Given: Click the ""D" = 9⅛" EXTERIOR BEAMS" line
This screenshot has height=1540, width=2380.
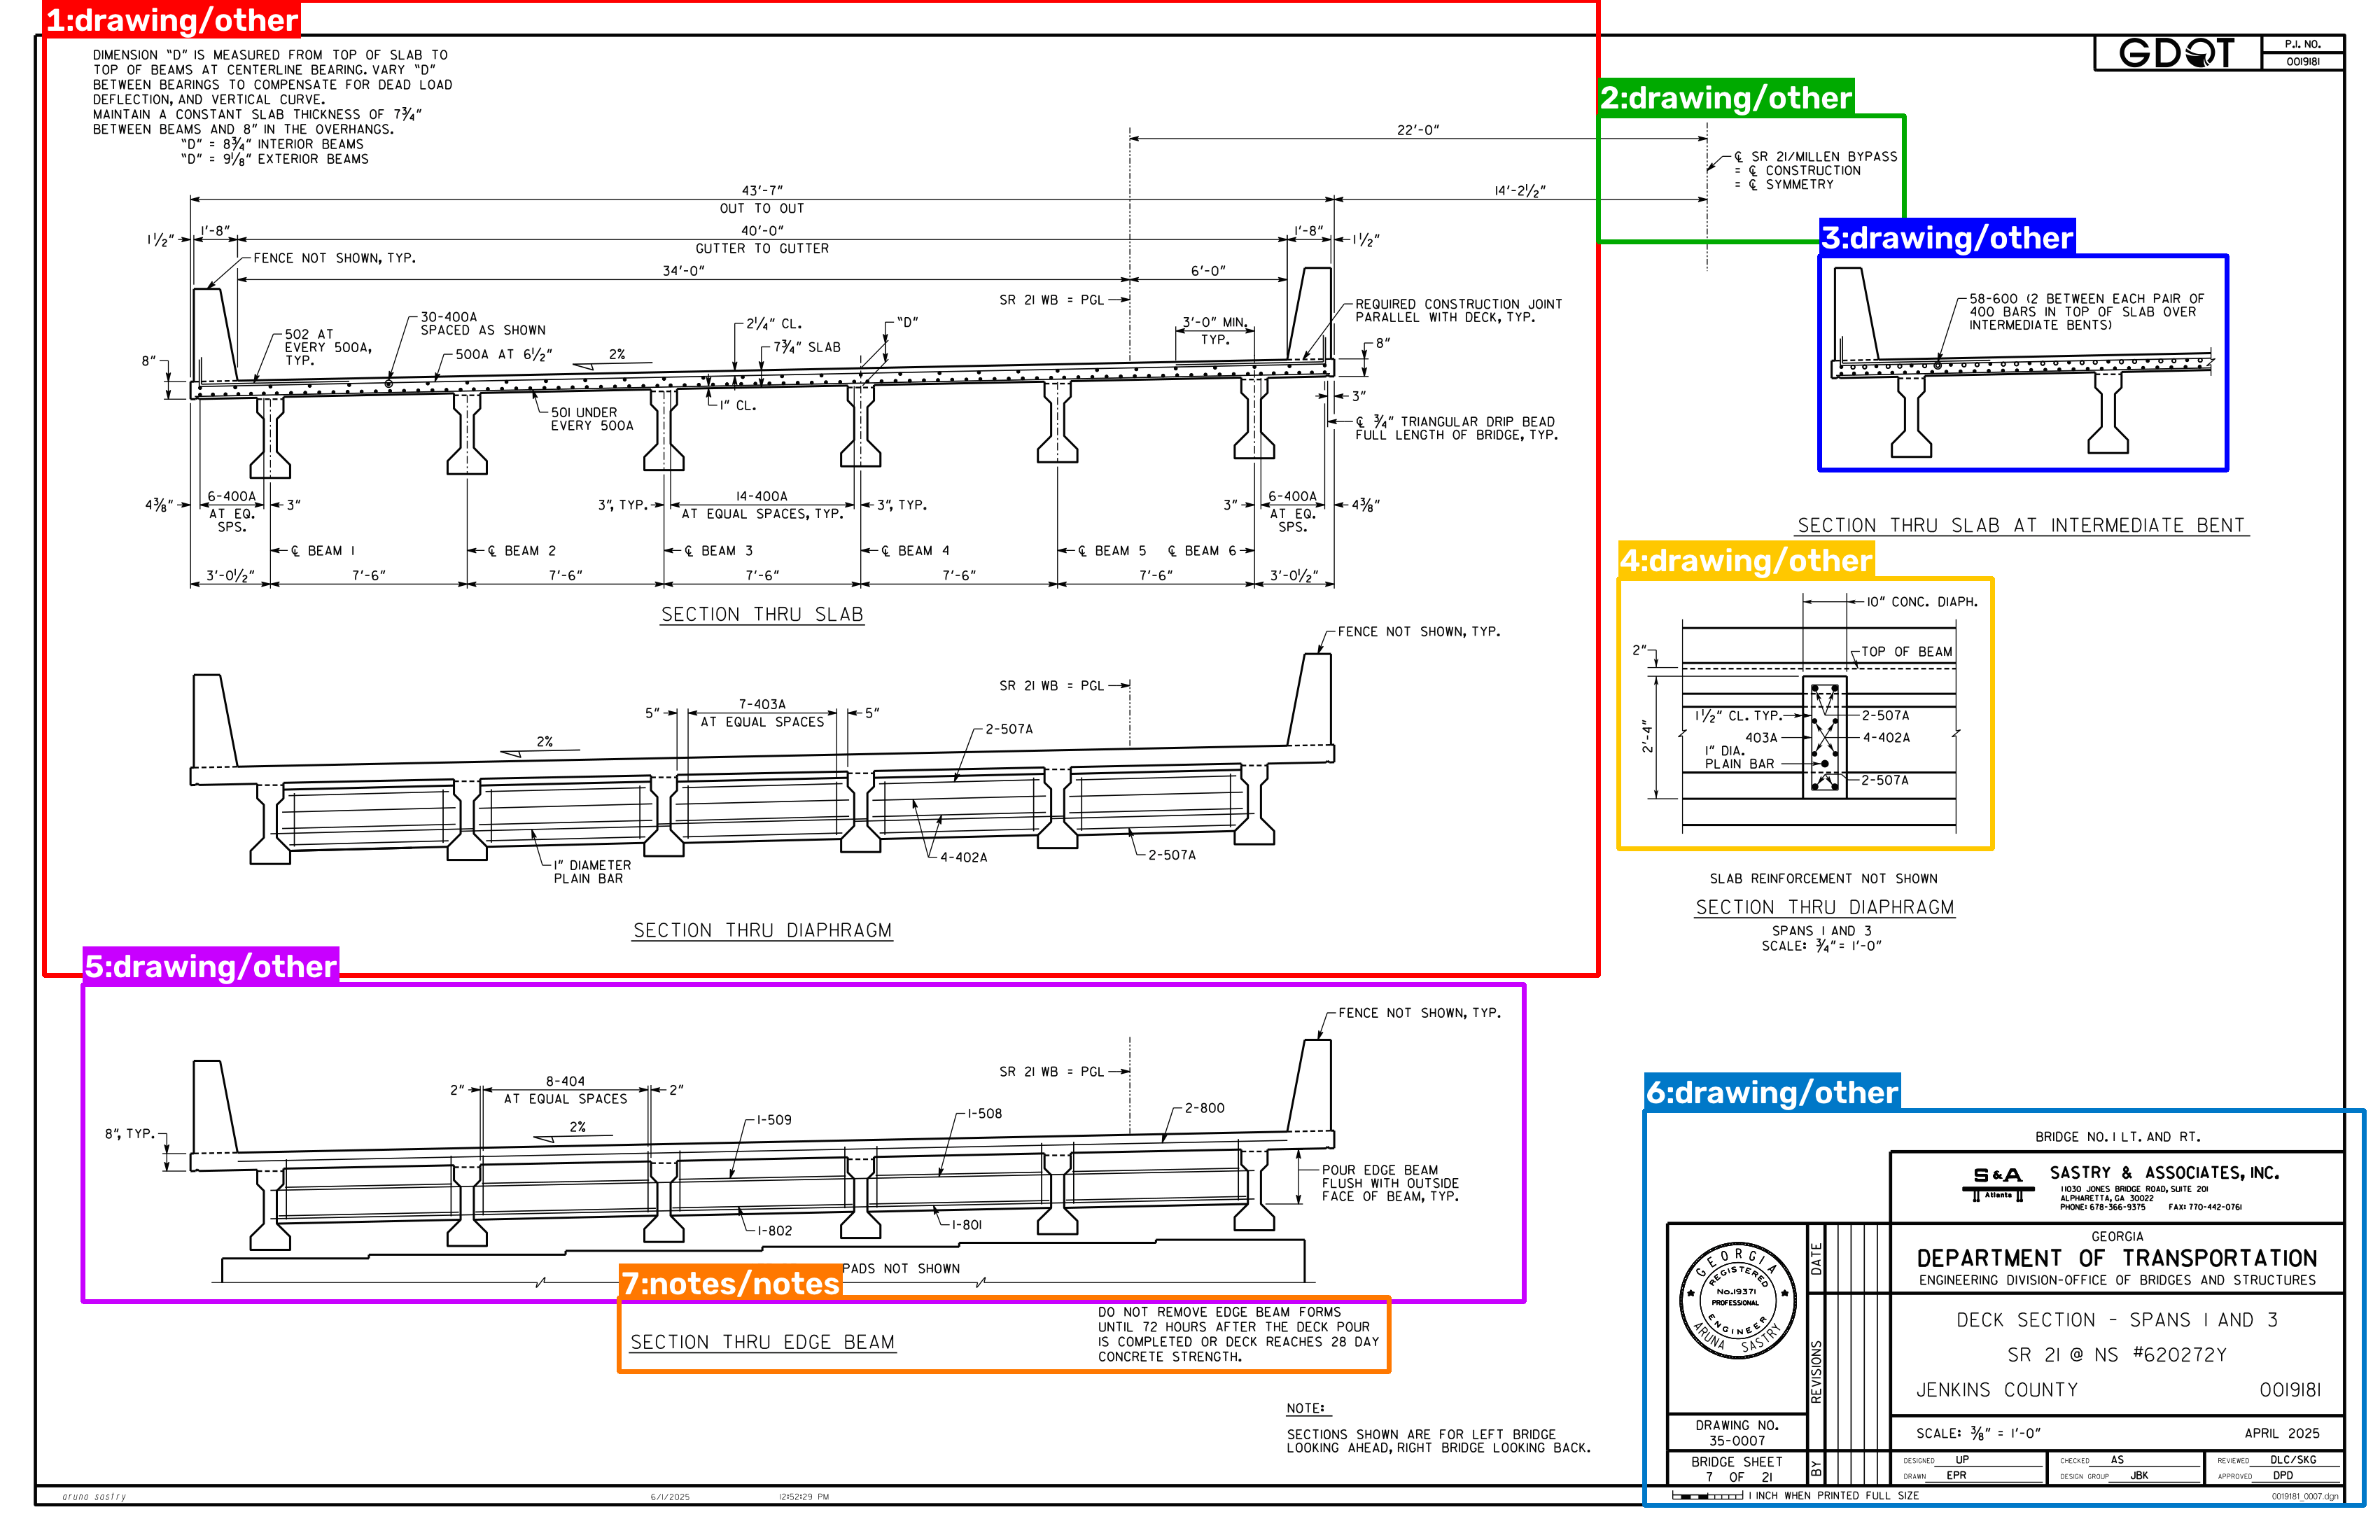Looking at the screenshot, I should pos(275,159).
